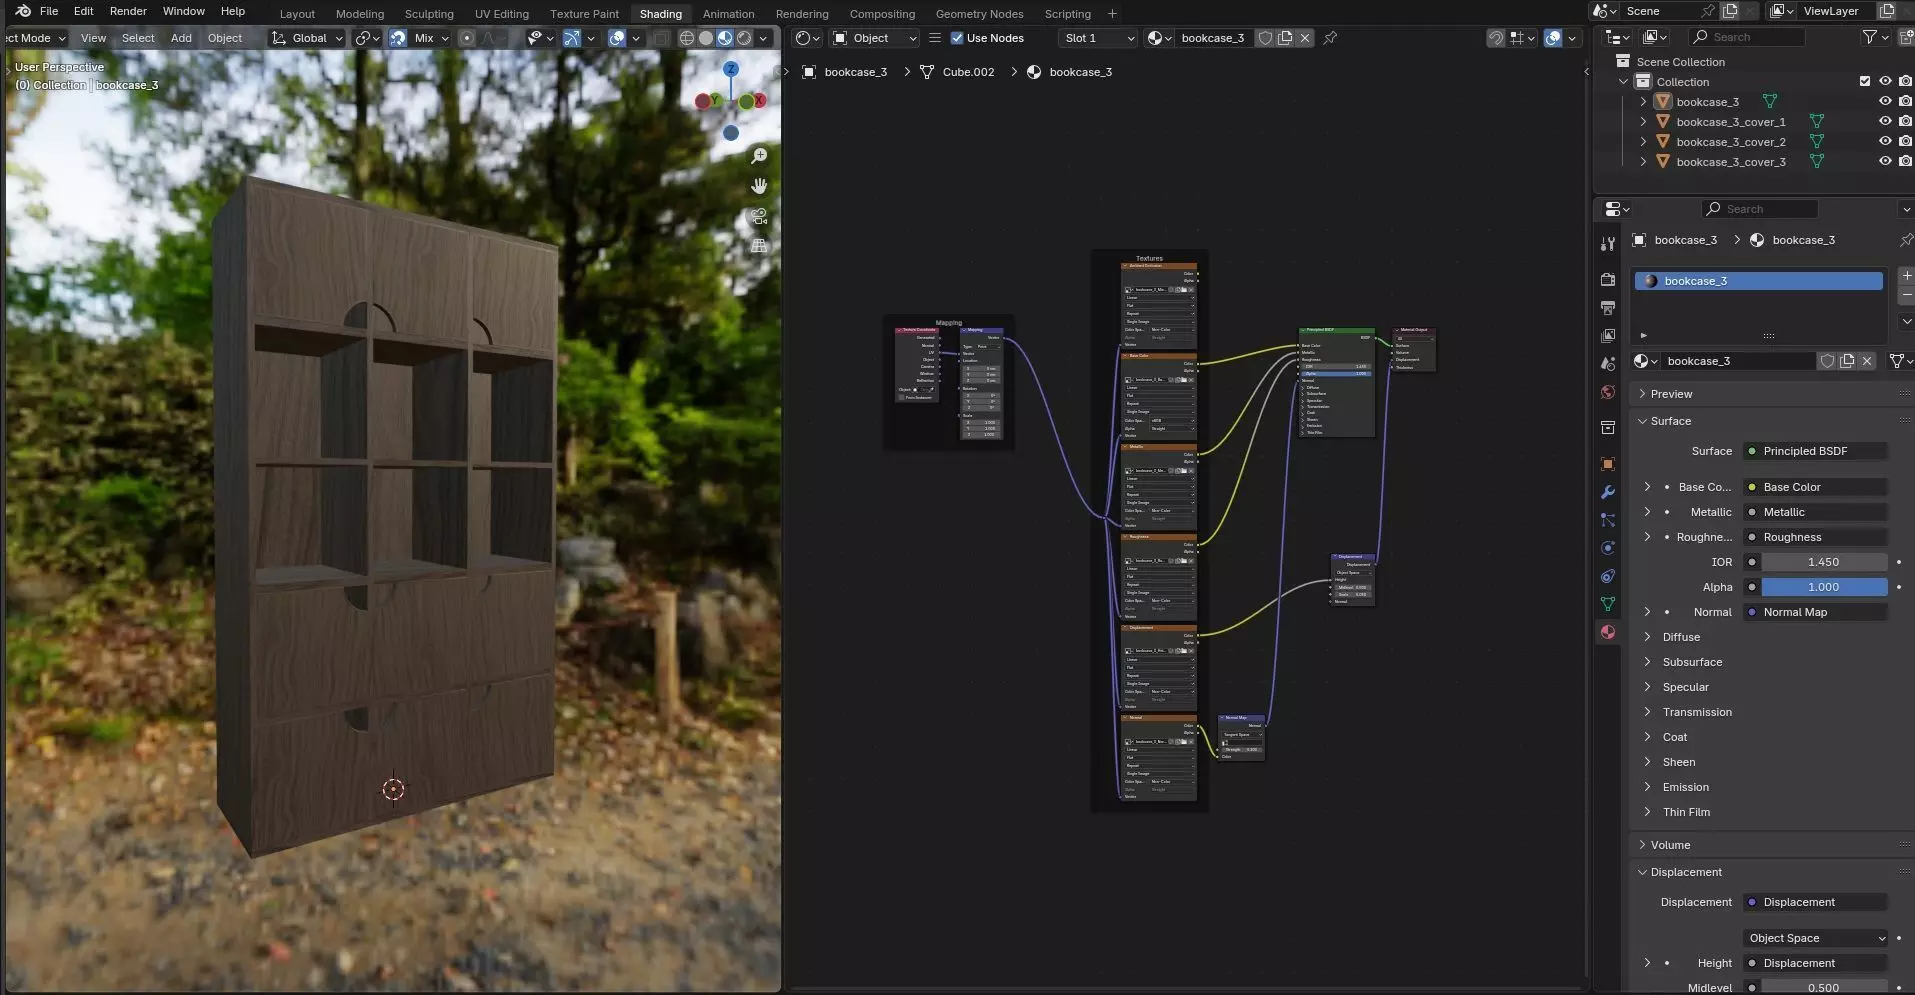Add a new material slot with plus button
Screen dimensions: 1915x995
1906,276
